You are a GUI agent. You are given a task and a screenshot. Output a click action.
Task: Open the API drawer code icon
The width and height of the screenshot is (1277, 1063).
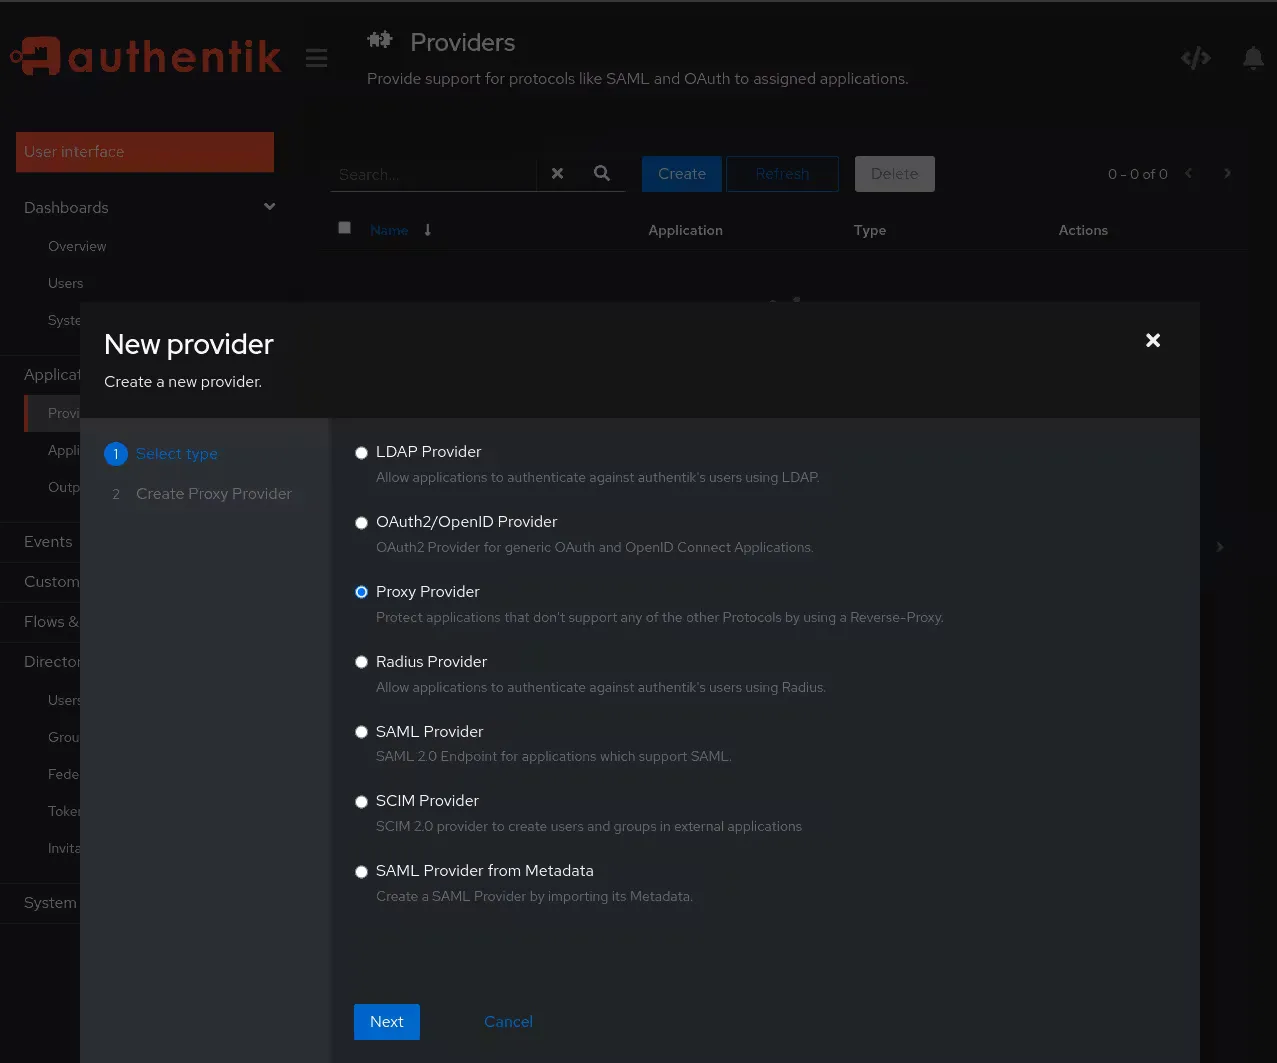pos(1196,58)
